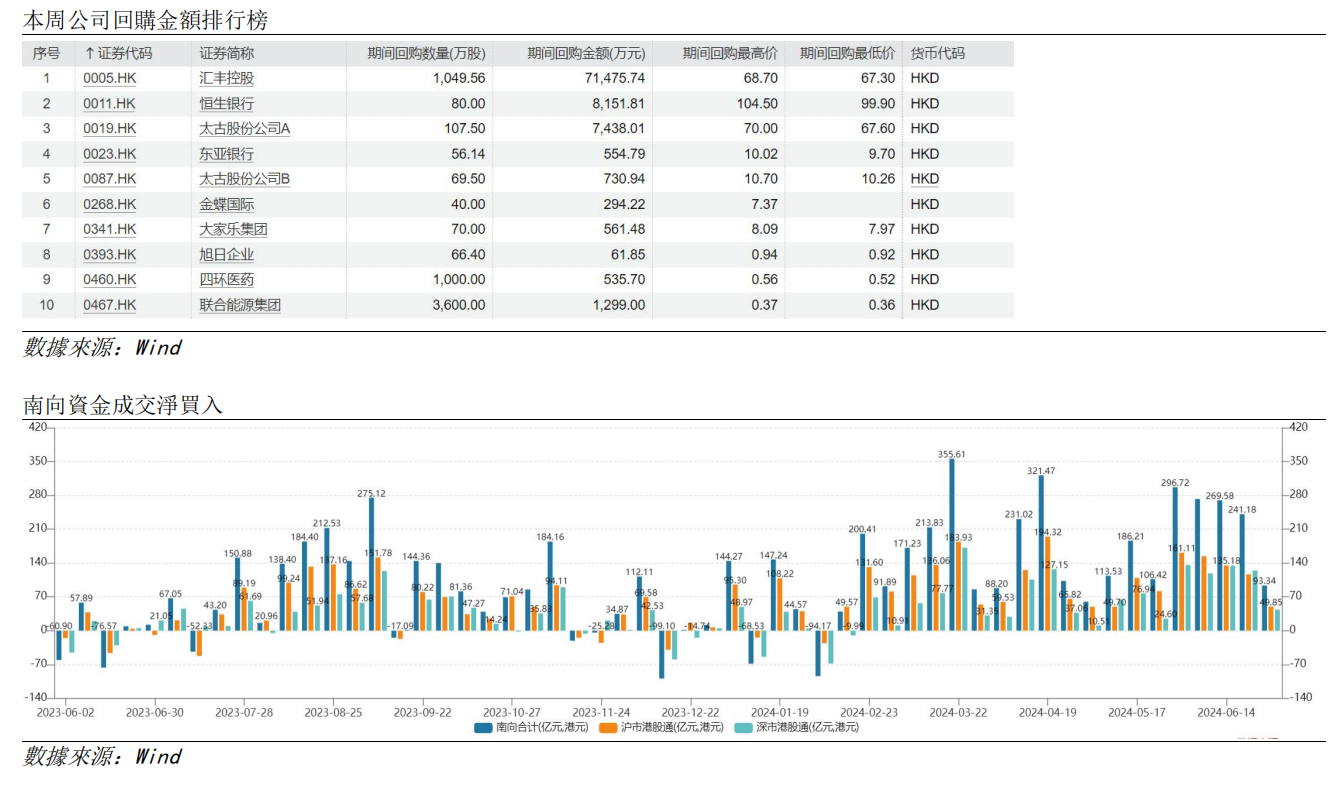This screenshot has width=1336, height=785.
Task: Click the 3,600.00 quantity cell
Action: [459, 305]
